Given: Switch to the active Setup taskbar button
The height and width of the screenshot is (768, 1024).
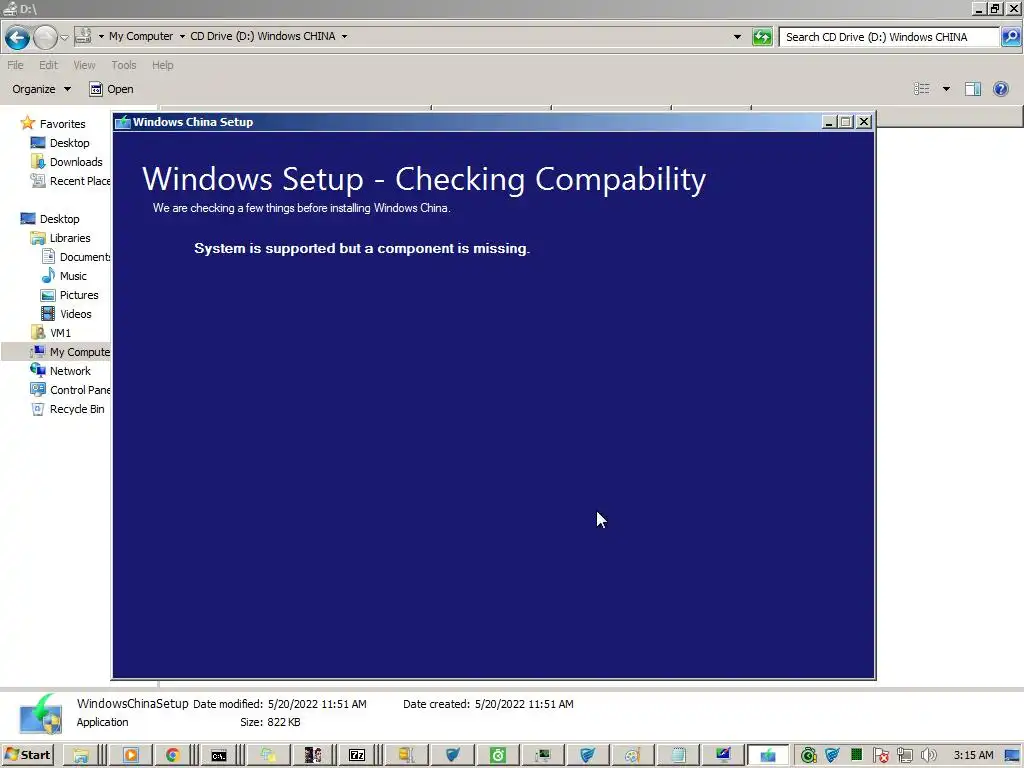Looking at the screenshot, I should click(x=767, y=756).
